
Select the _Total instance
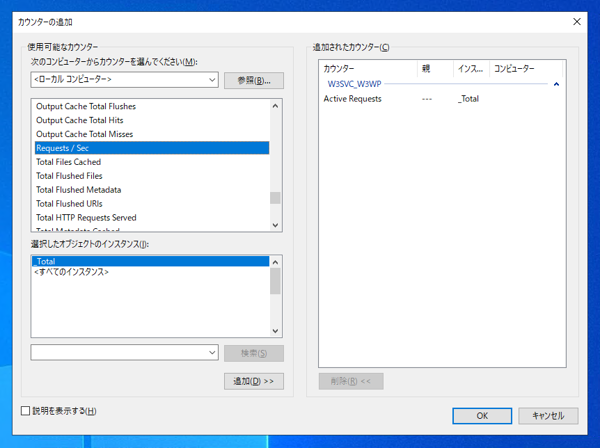[x=150, y=261]
